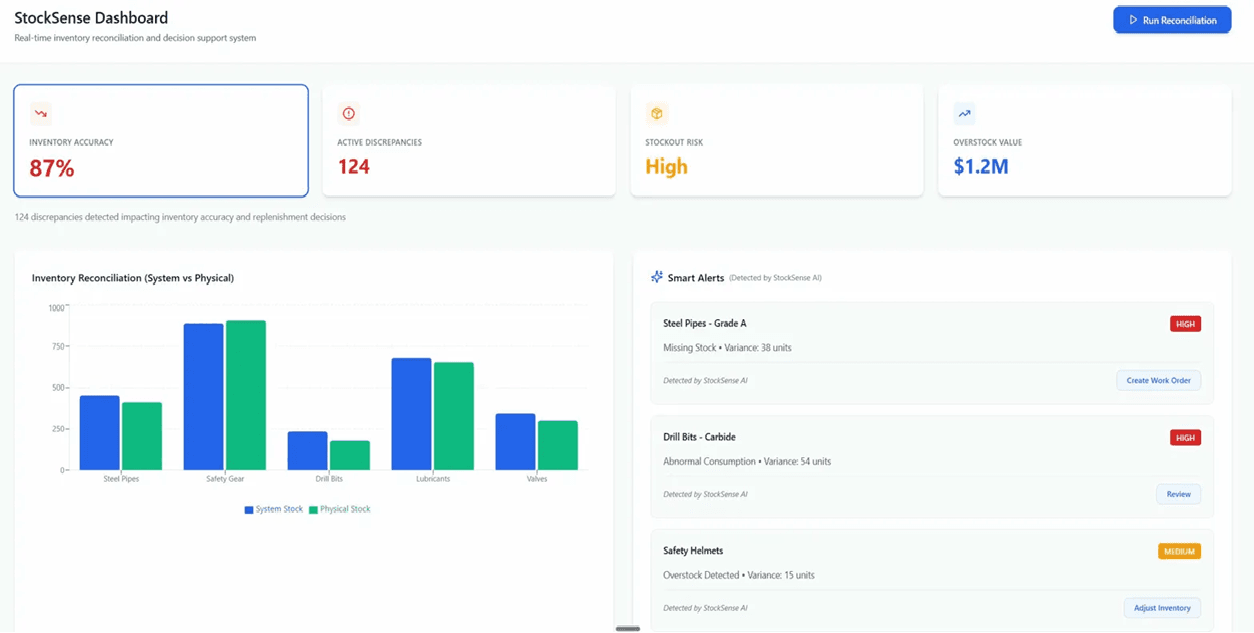Click the alert icon on Active Discrepancies card

(x=348, y=112)
